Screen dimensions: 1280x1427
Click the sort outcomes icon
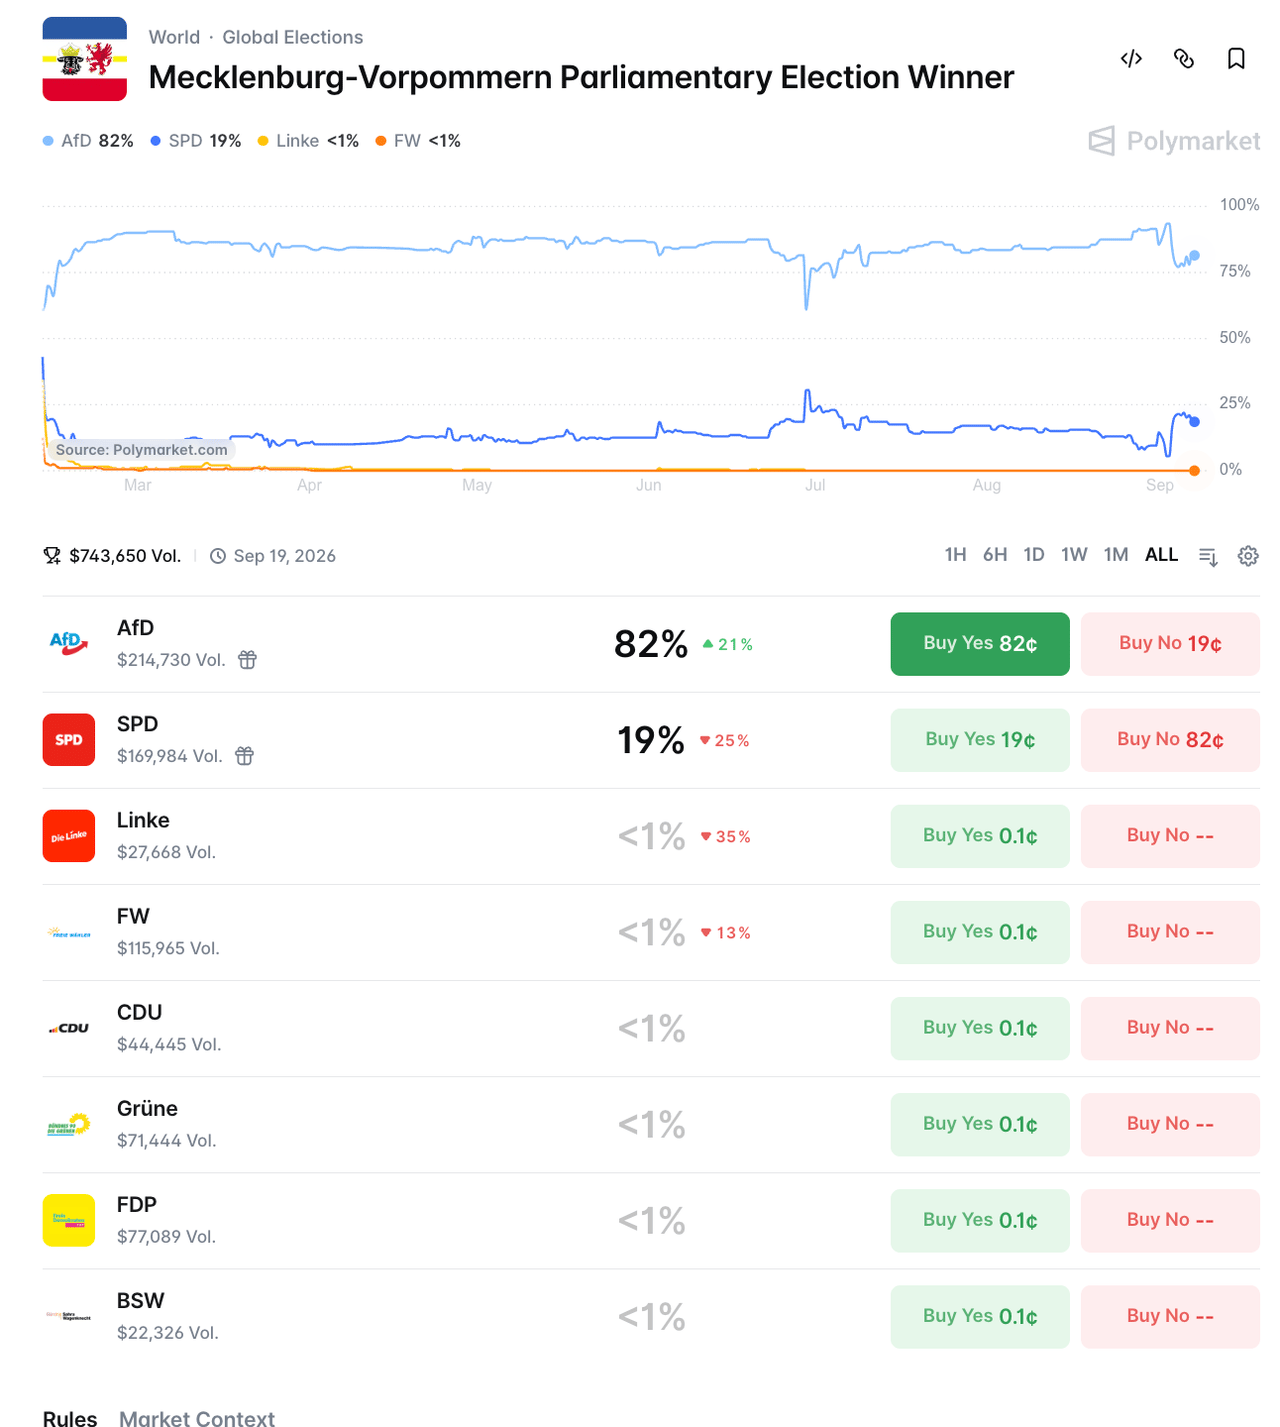click(x=1208, y=556)
